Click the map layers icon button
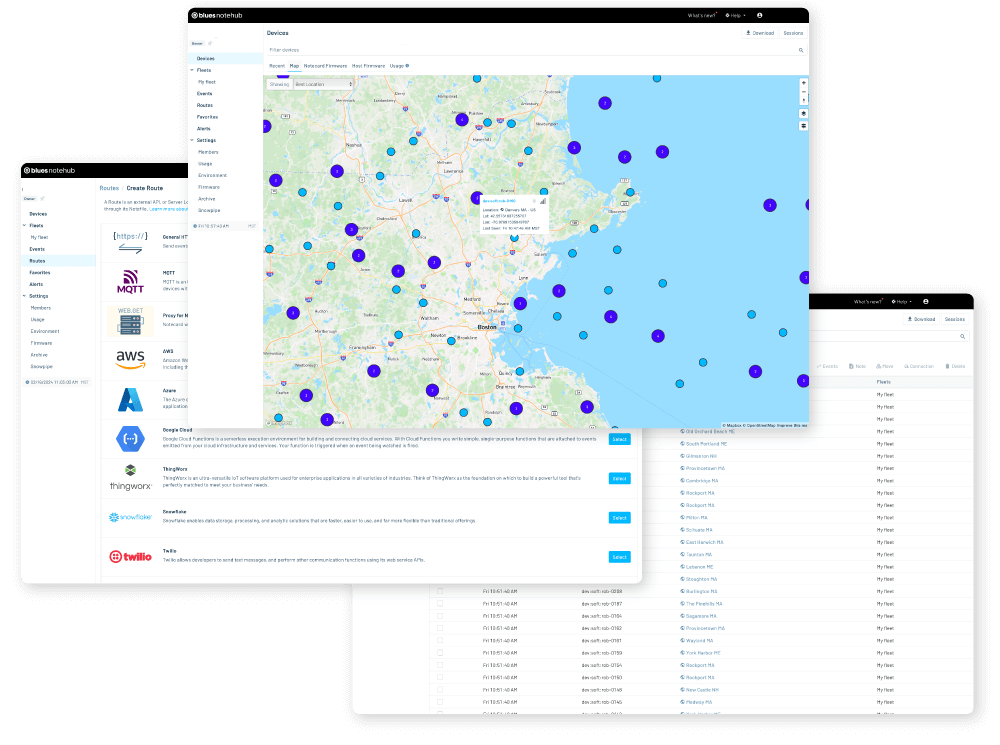The width and height of the screenshot is (1000, 745). (x=804, y=114)
